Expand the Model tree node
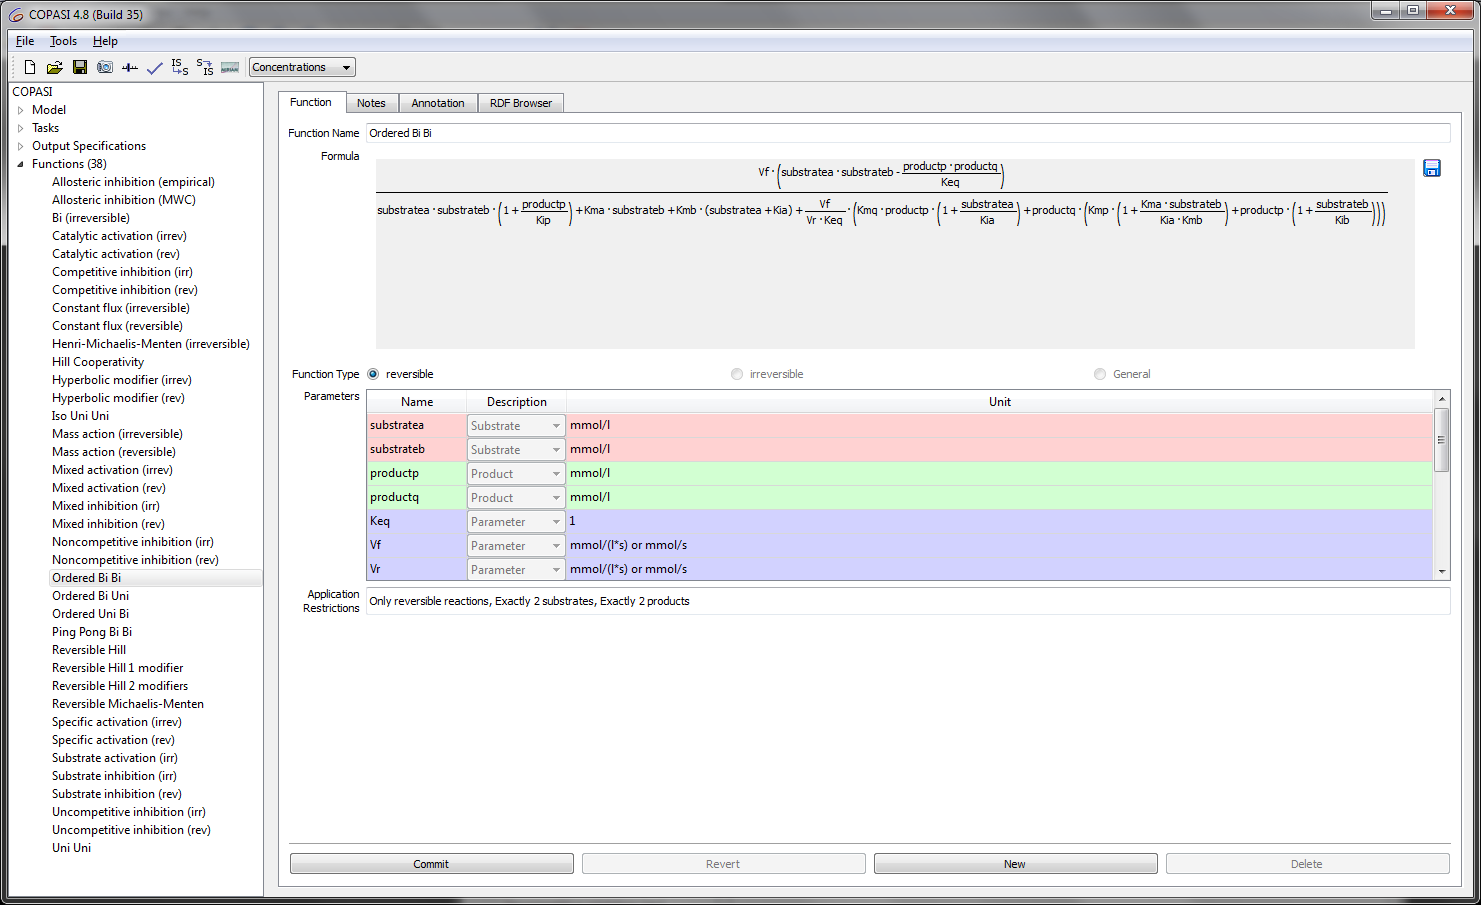Viewport: 1481px width, 905px height. click(x=20, y=110)
